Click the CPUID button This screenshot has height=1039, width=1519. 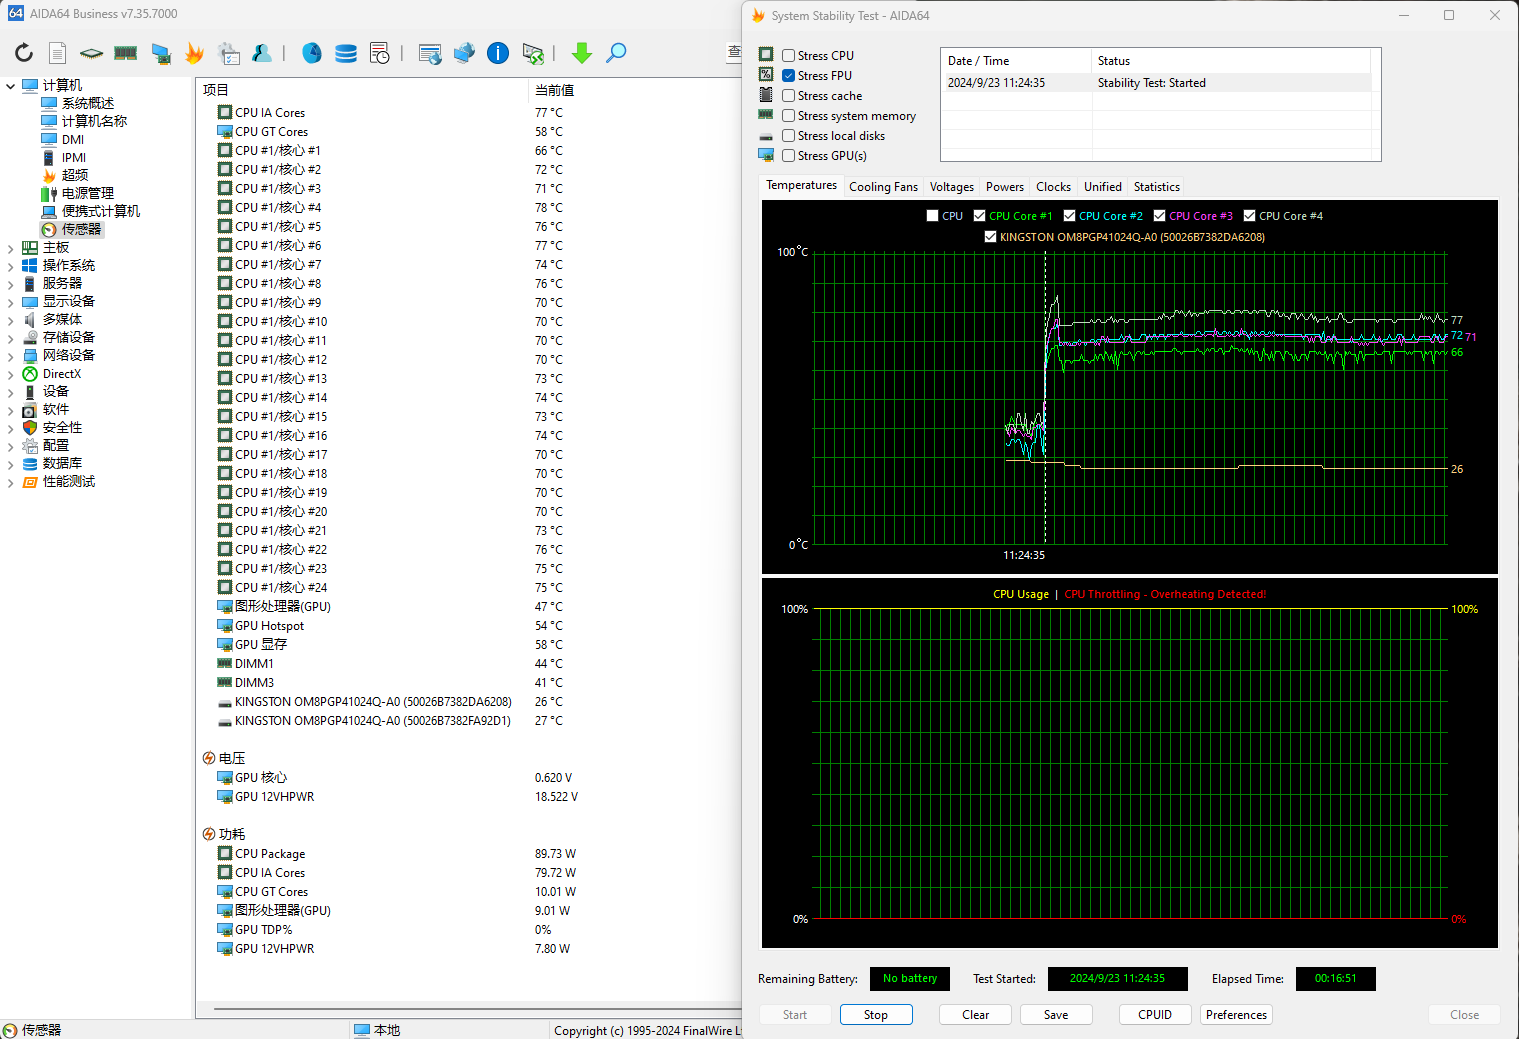tap(1155, 1015)
